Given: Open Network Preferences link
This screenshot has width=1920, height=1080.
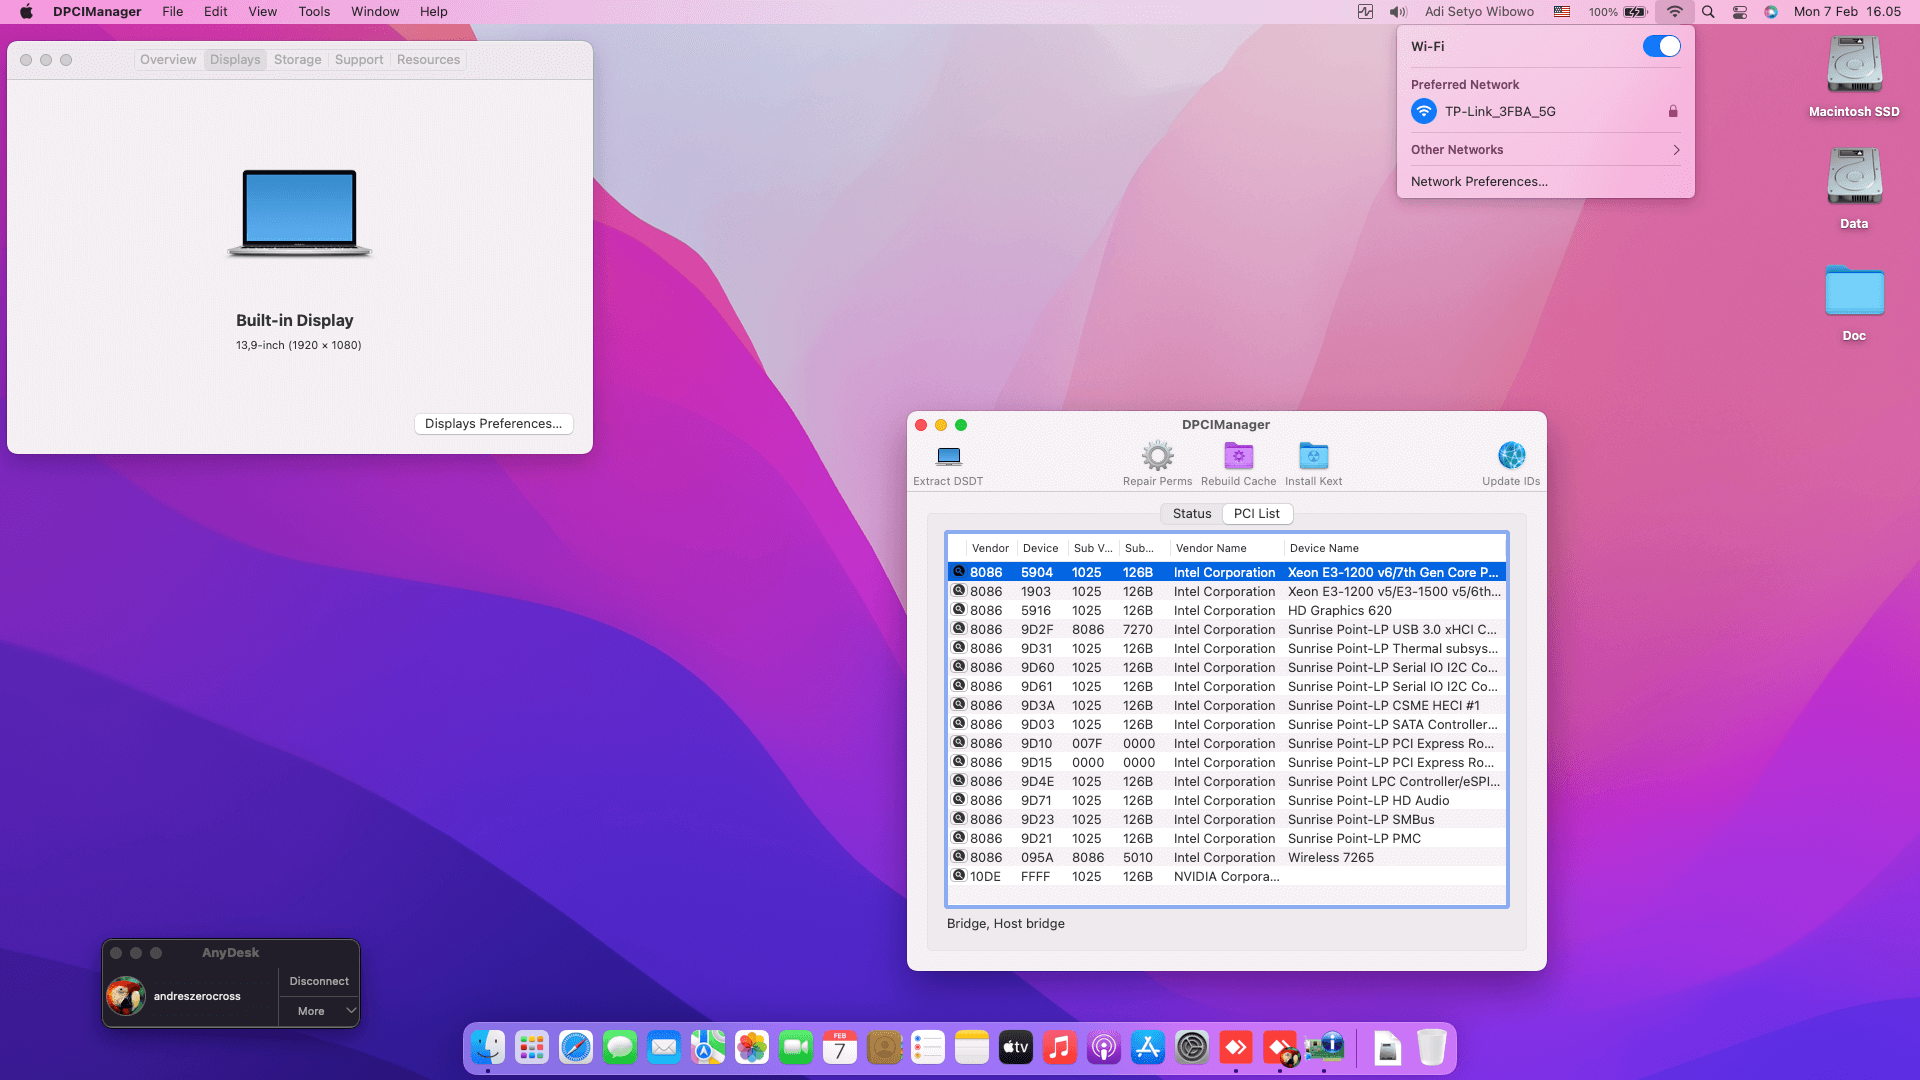Looking at the screenshot, I should click(1479, 182).
